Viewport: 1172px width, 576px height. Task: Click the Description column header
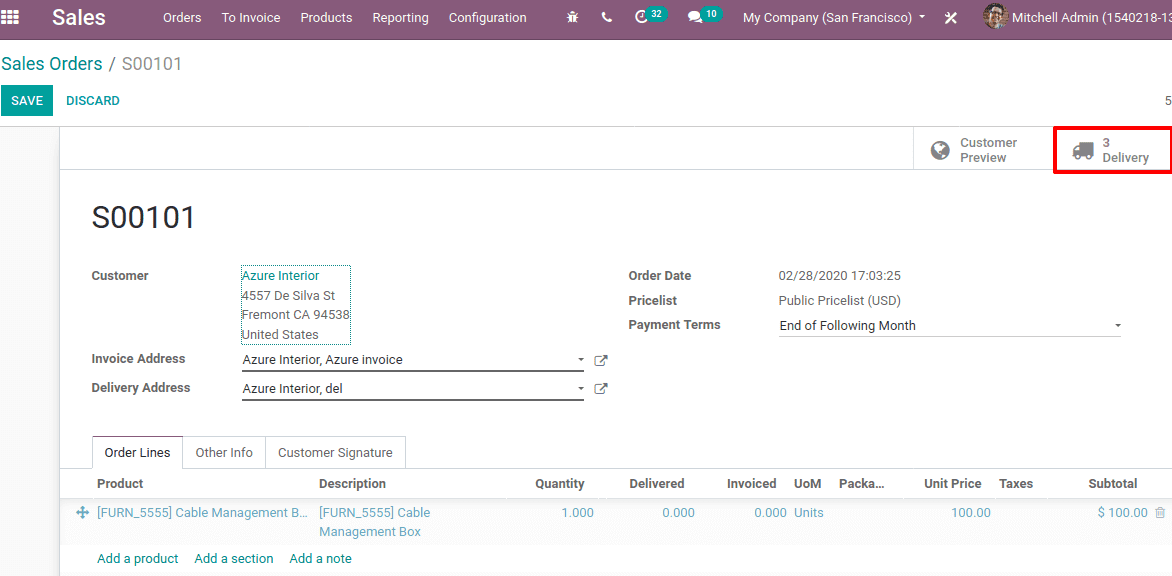click(352, 484)
